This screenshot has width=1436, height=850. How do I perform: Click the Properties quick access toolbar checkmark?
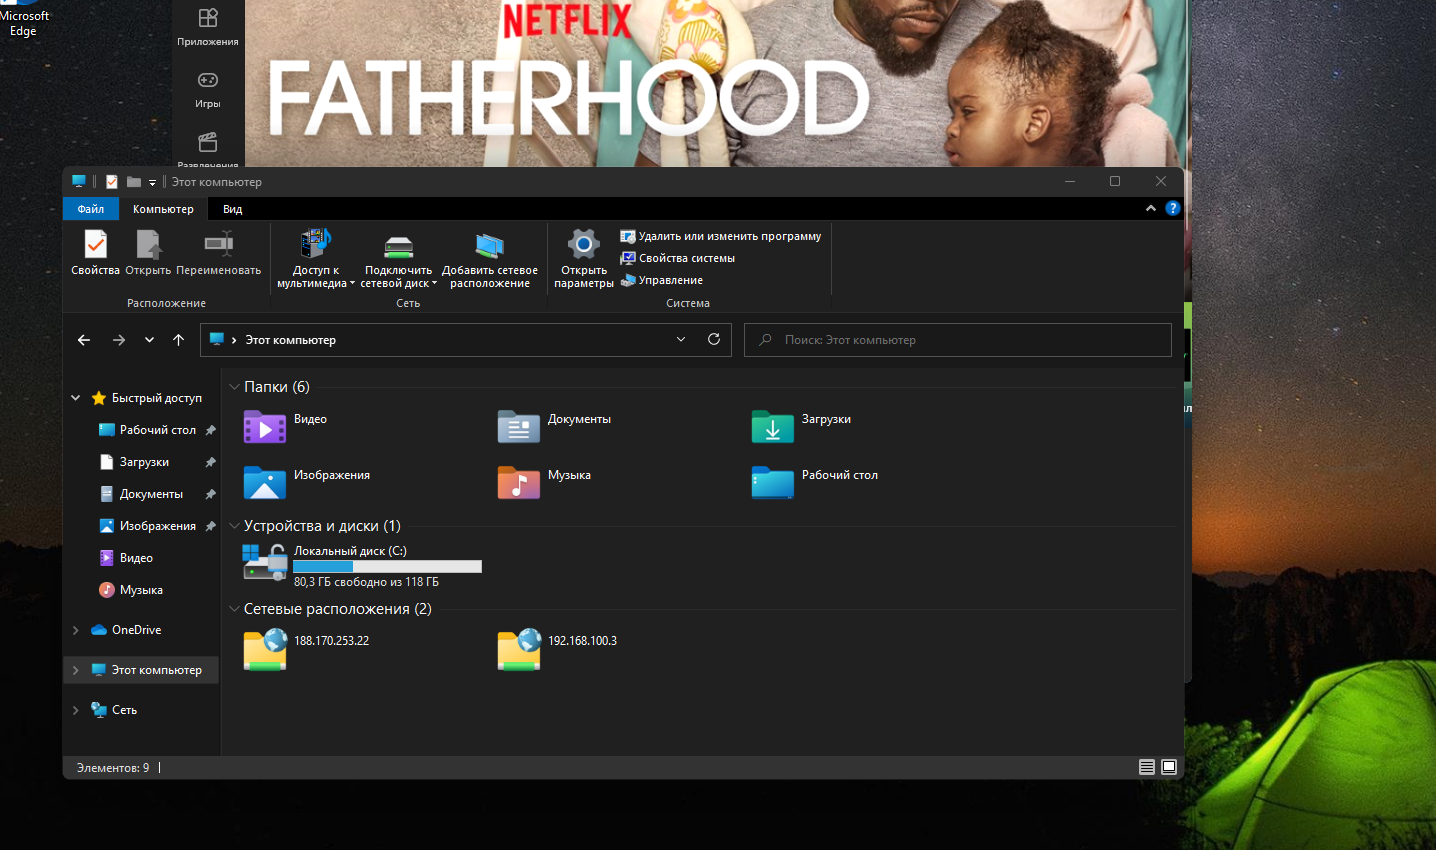(112, 182)
